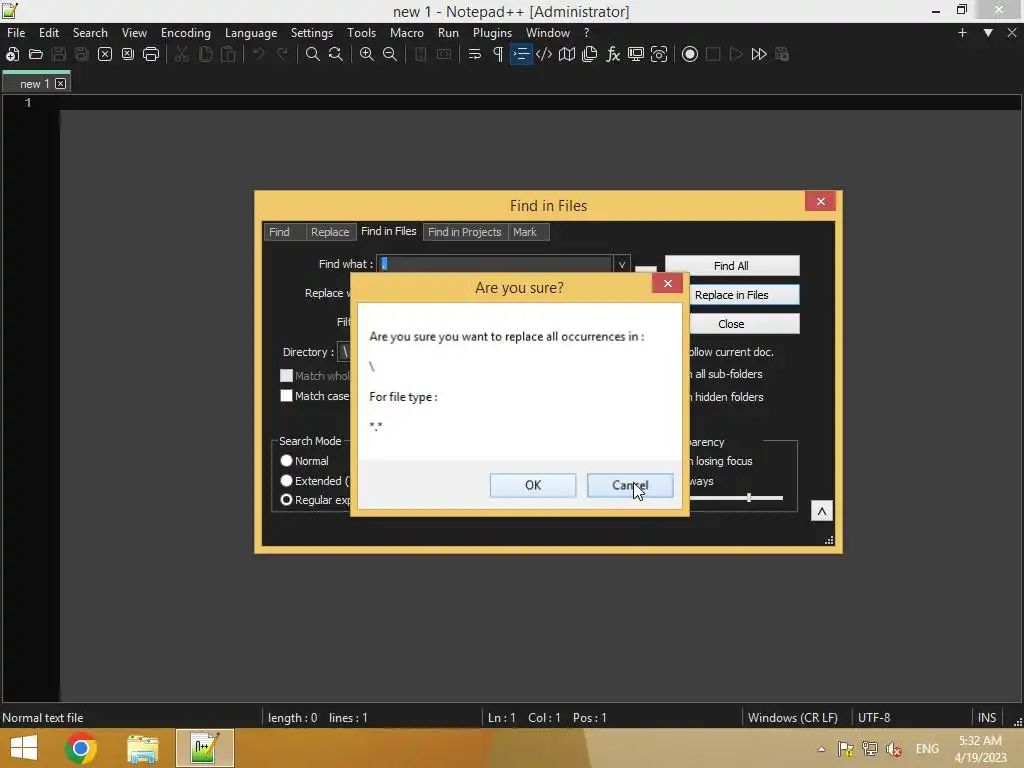Click Cancel in the Are you sure dialog
The image size is (1024, 768).
point(630,485)
